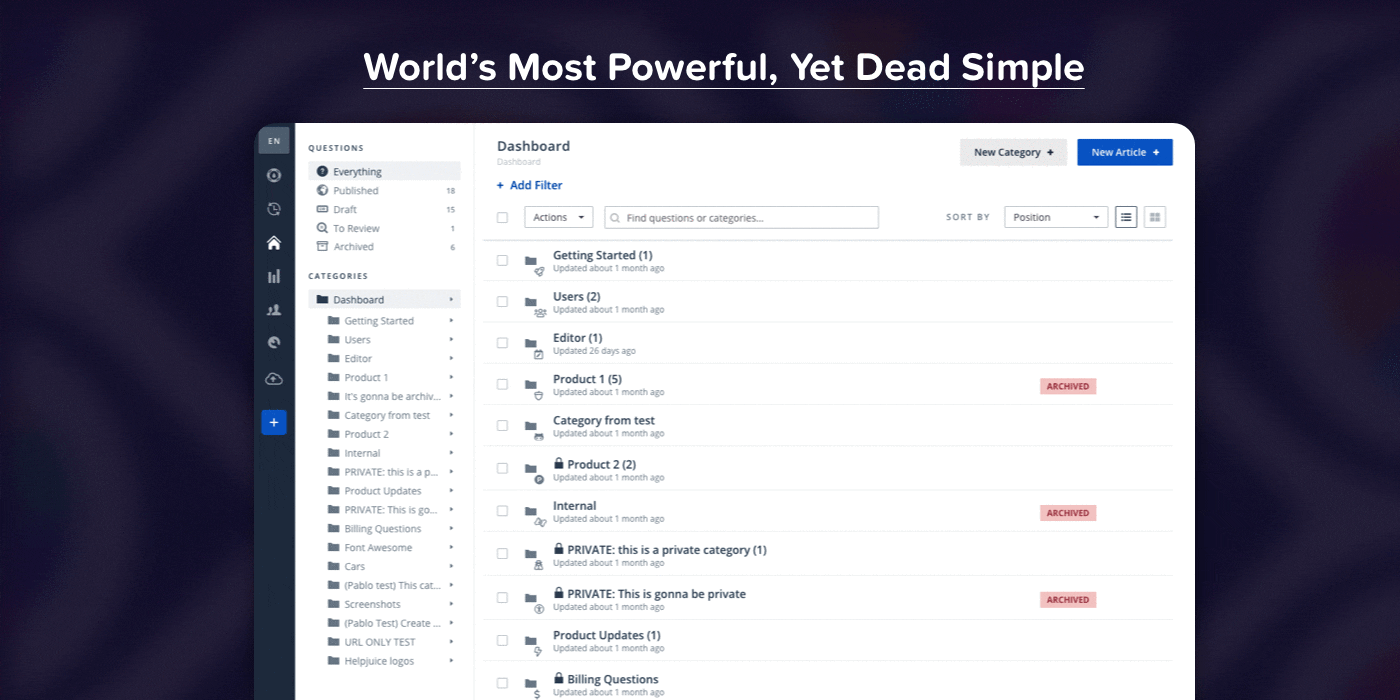The height and width of the screenshot is (700, 1400).
Task: Expand the Getting Started tree arrow
Action: [451, 321]
